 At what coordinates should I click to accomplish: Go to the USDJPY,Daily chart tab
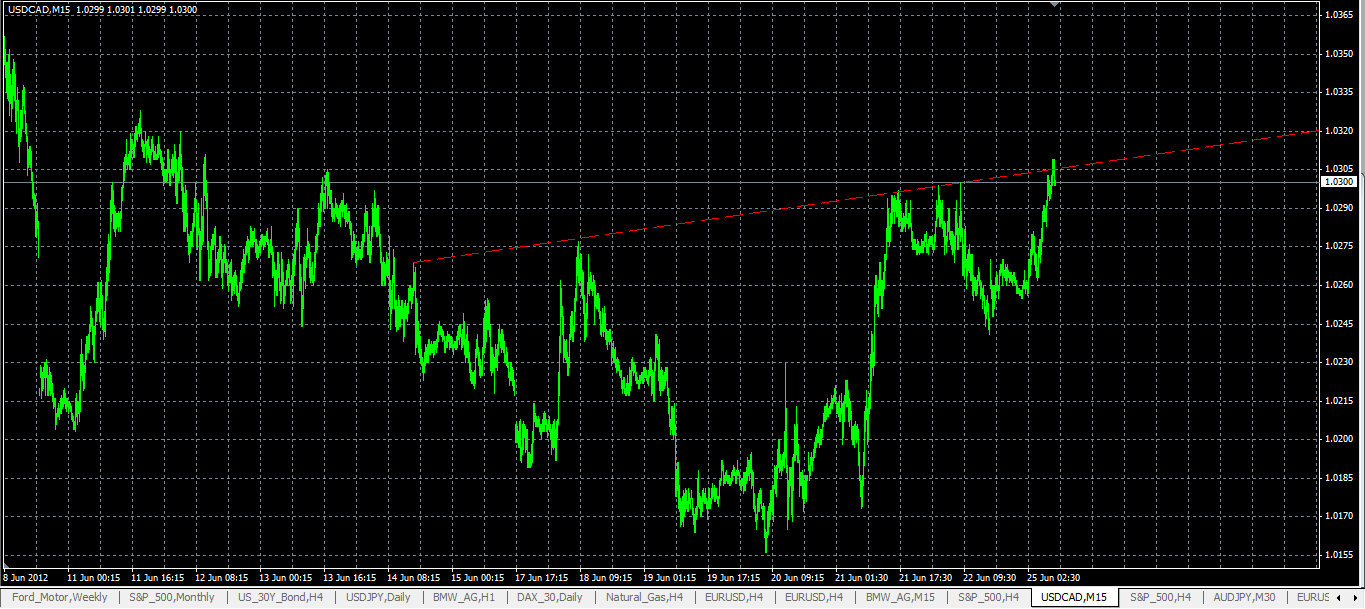[x=378, y=597]
